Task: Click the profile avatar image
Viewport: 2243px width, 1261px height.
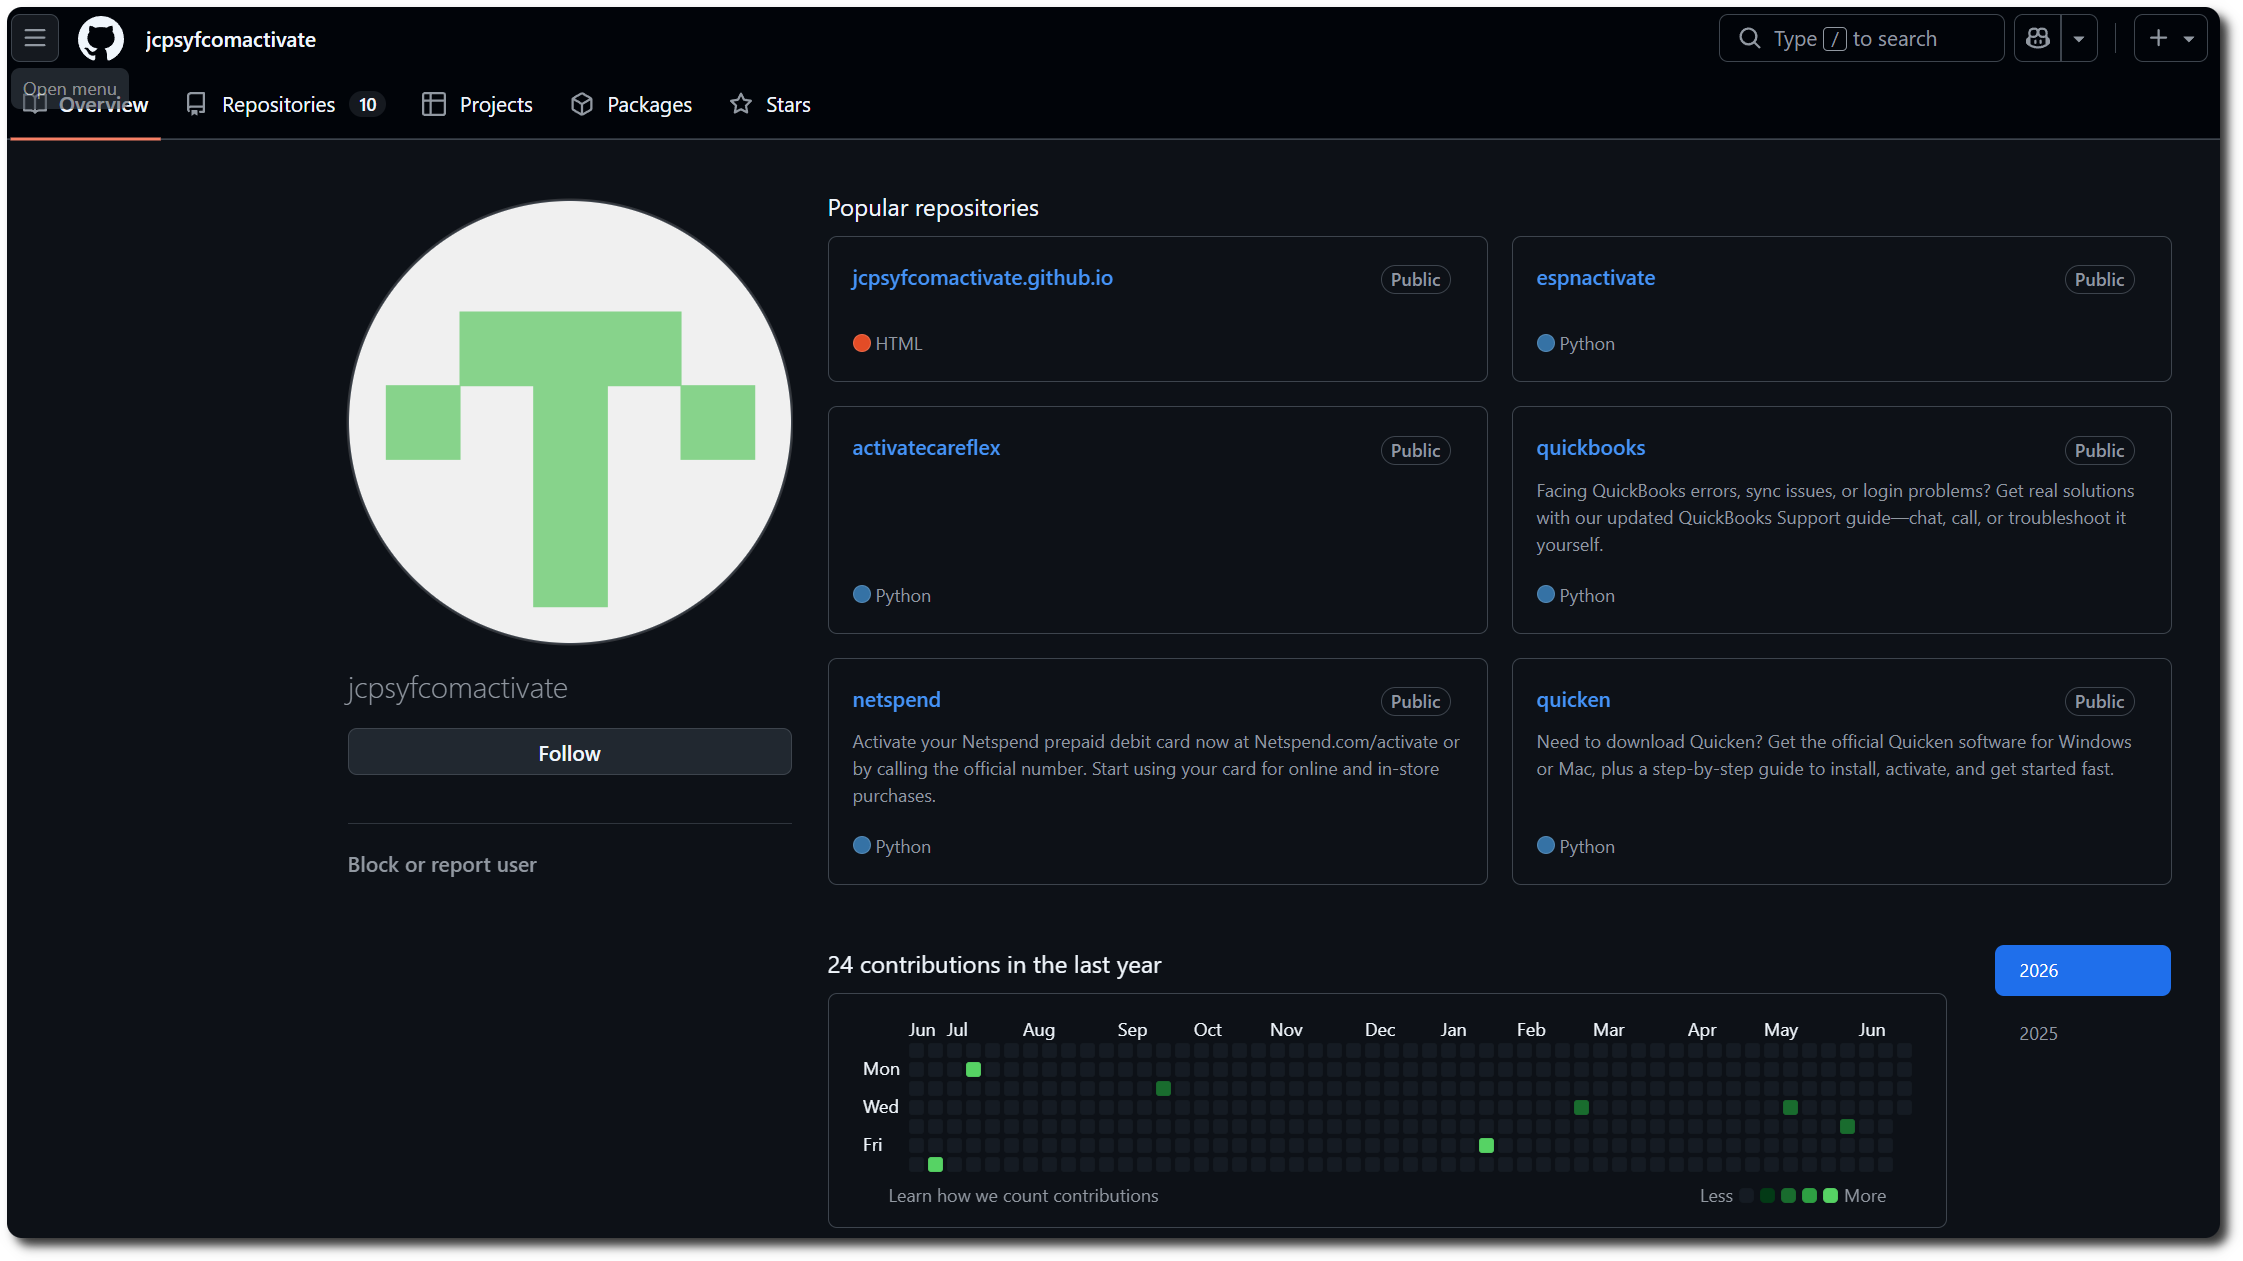Action: pos(570,422)
